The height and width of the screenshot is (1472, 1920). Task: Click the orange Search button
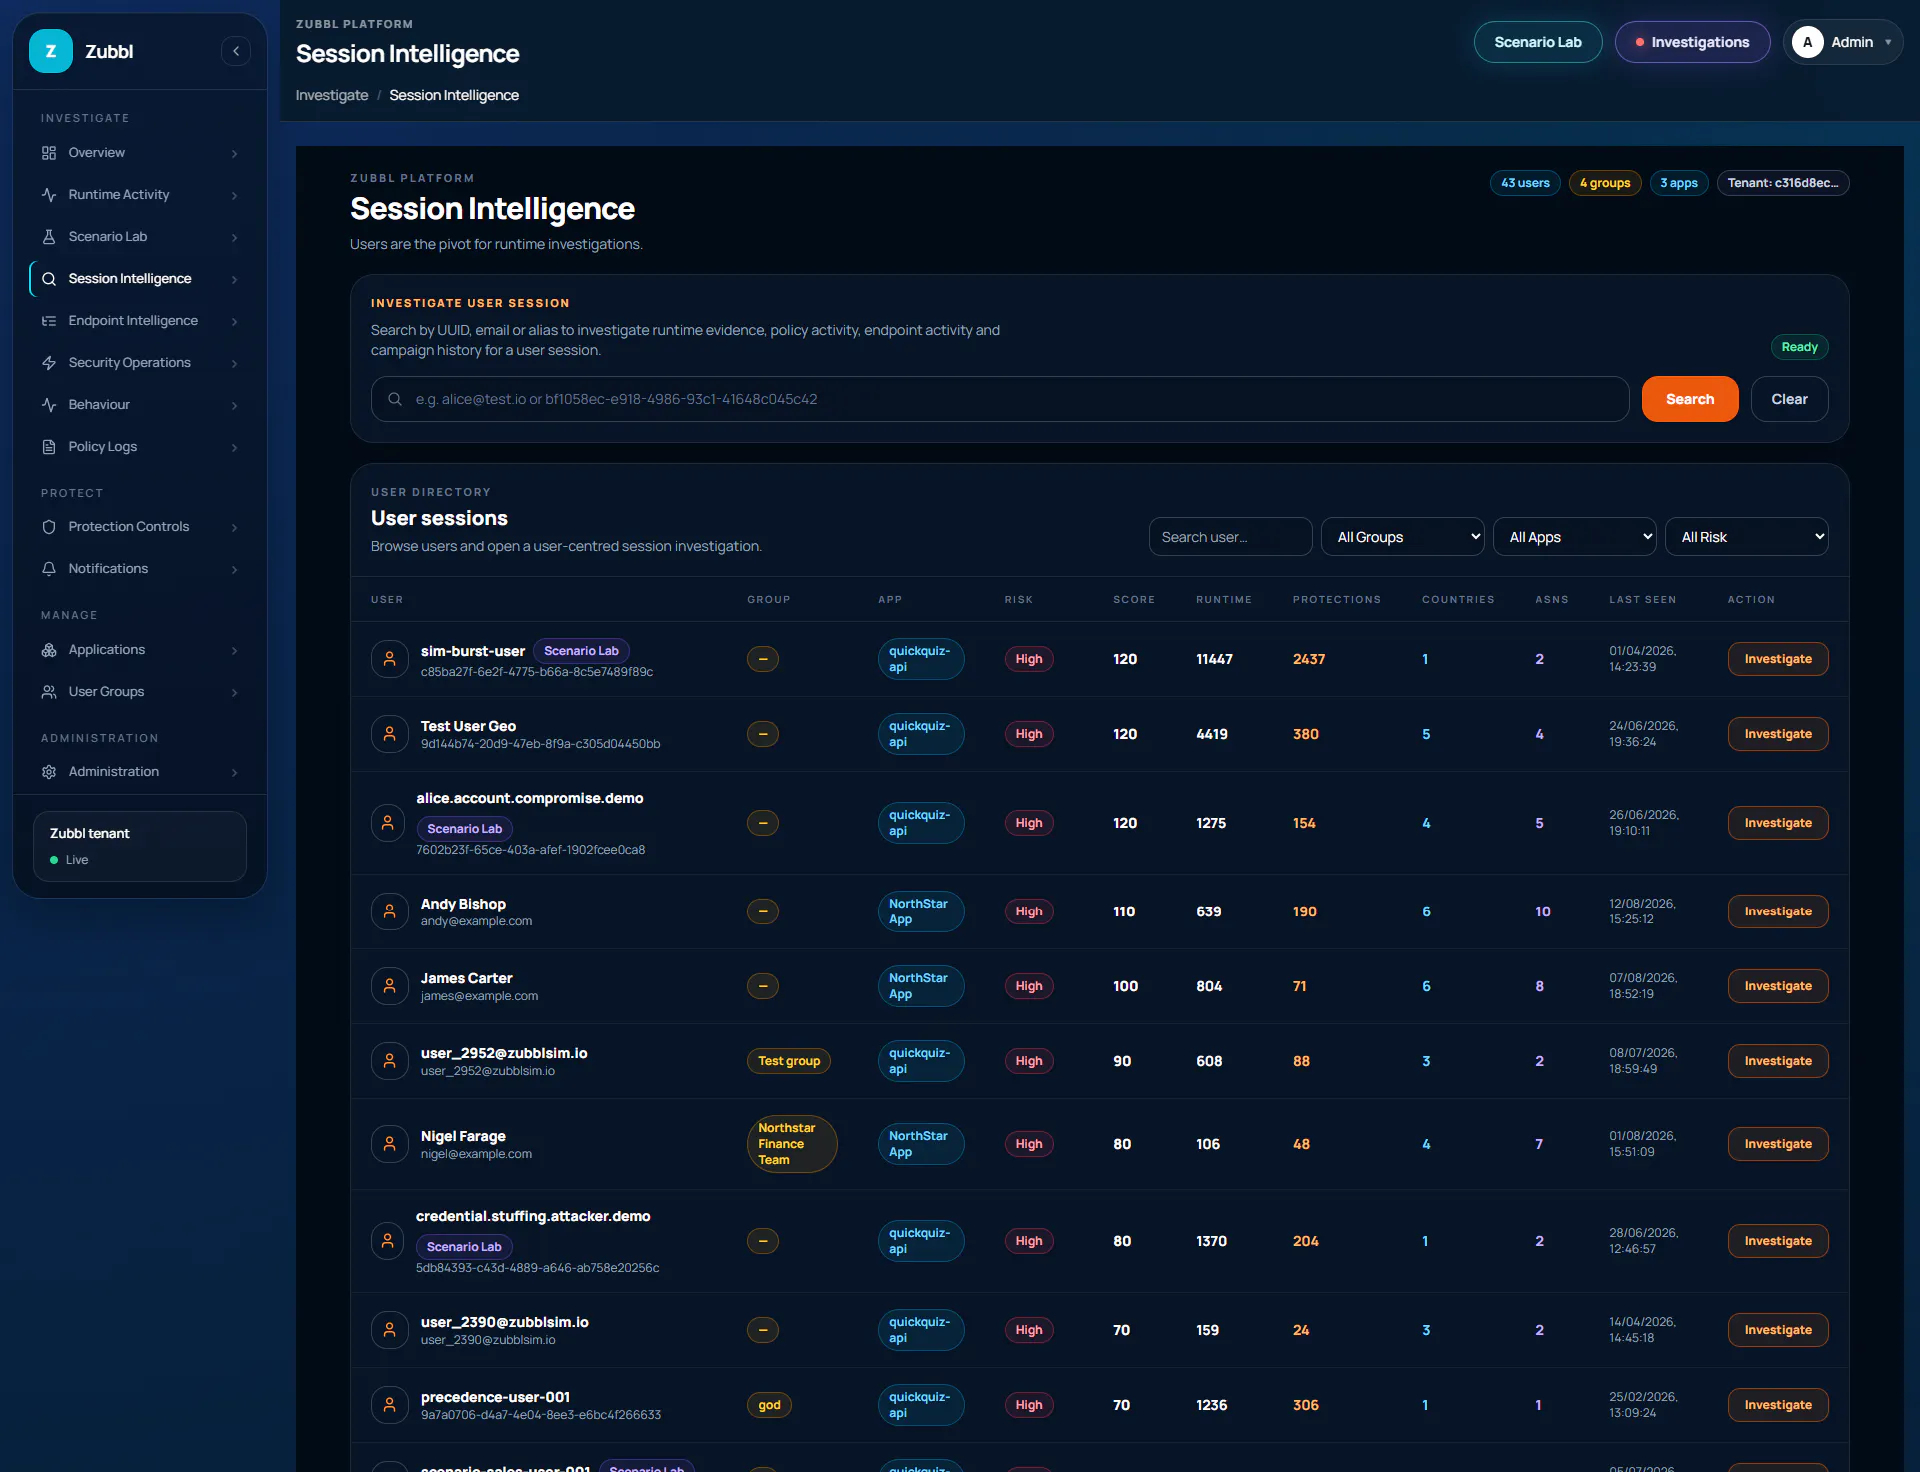coord(1690,399)
